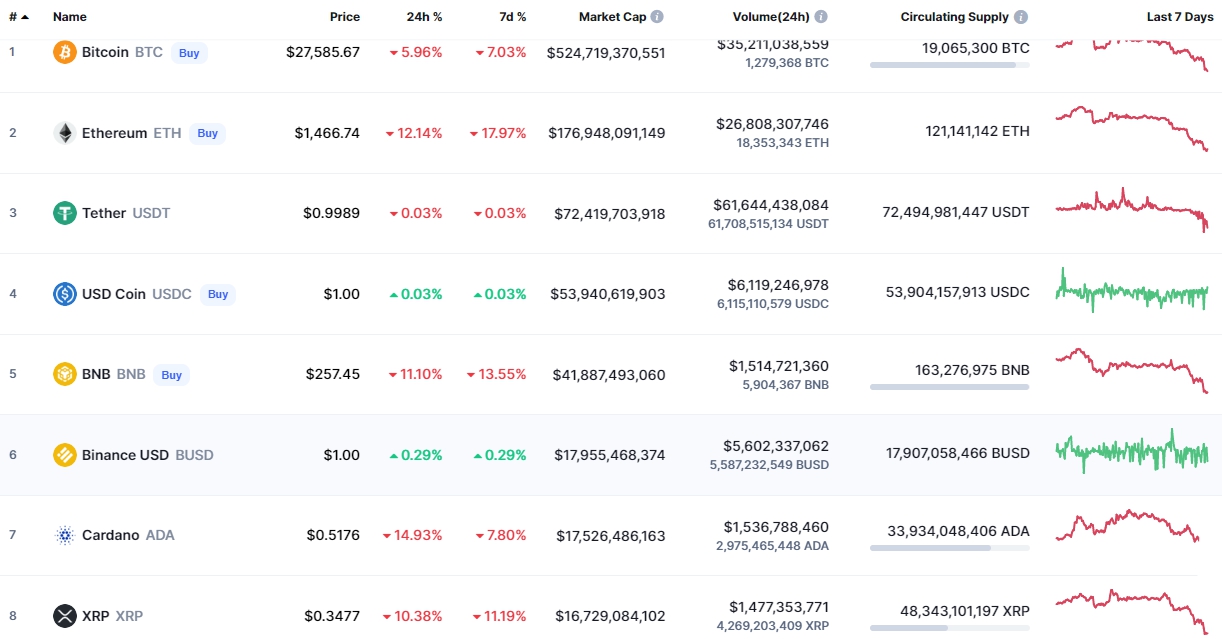Image resolution: width=1222 pixels, height=639 pixels.
Task: Click Tether volume $61,644,438,084
Action: pyautogui.click(x=771, y=205)
